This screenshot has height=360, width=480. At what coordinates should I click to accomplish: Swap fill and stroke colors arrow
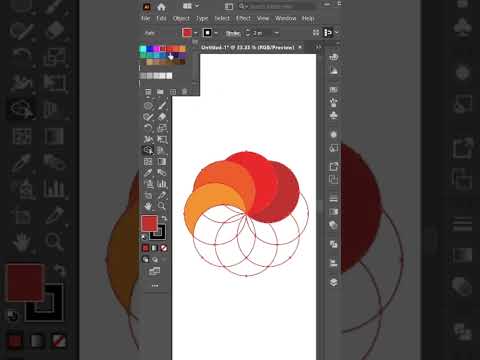pyautogui.click(x=164, y=218)
